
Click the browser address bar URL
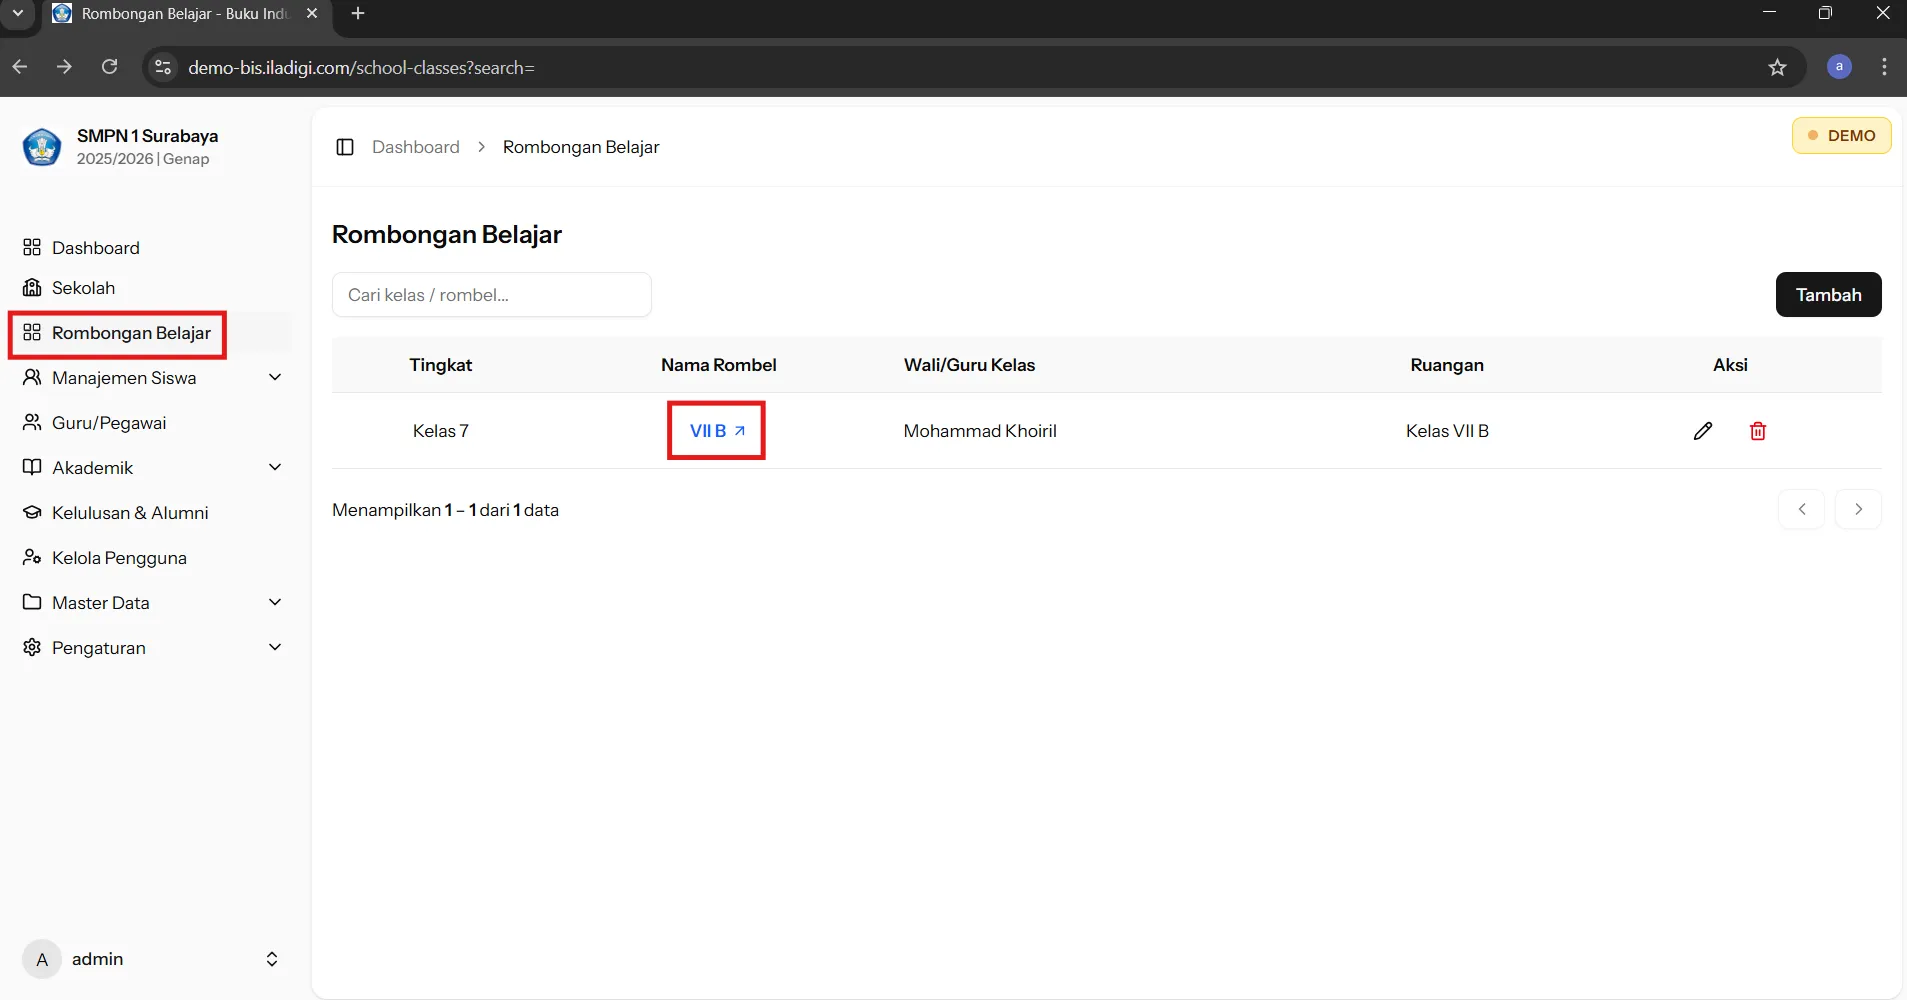361,68
